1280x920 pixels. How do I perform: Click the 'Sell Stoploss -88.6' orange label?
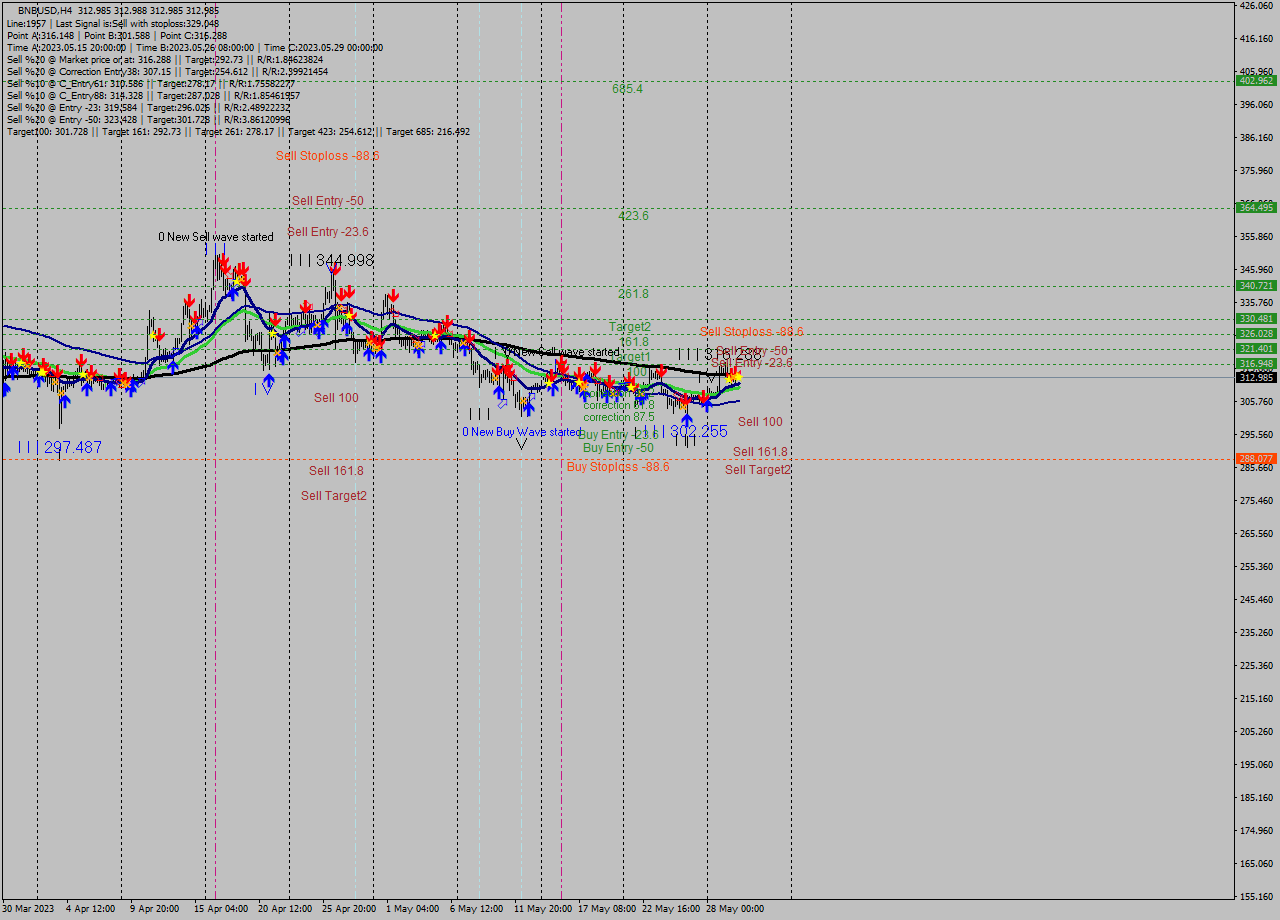[x=753, y=331]
